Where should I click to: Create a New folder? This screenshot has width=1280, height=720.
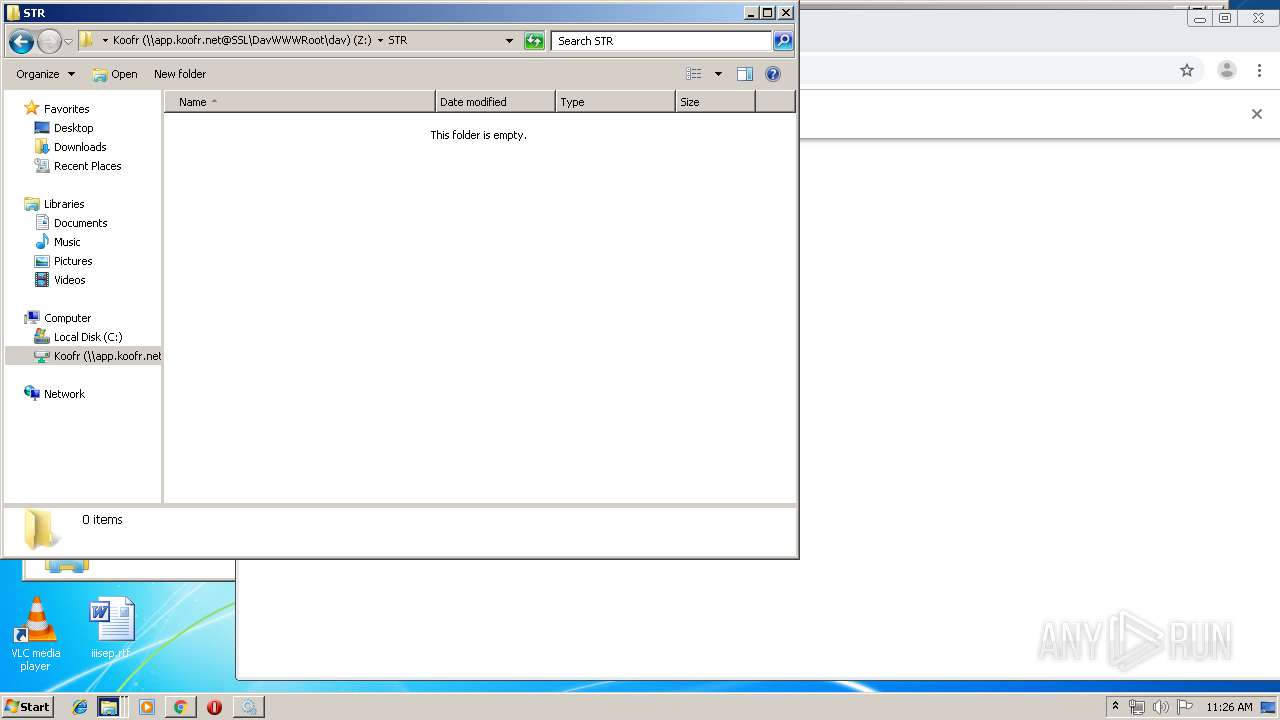[180, 74]
